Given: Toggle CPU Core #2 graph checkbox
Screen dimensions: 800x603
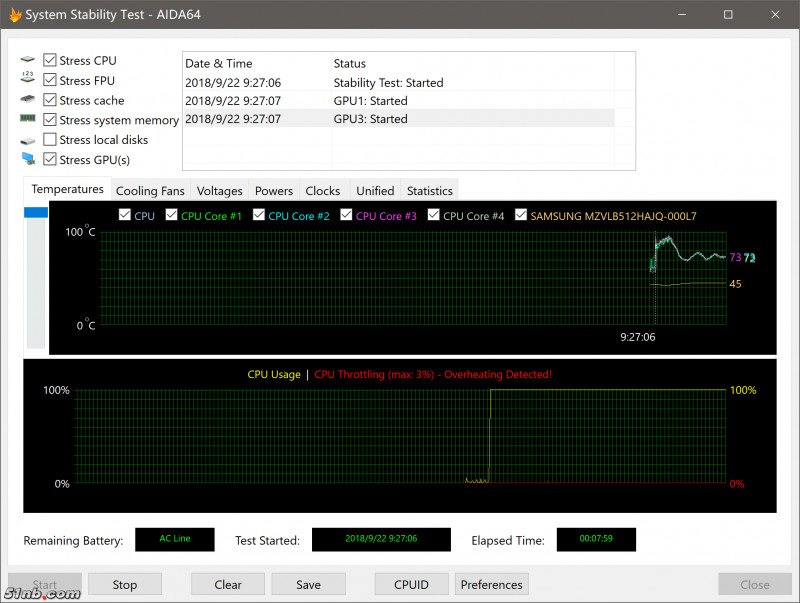Looking at the screenshot, I should click(259, 215).
